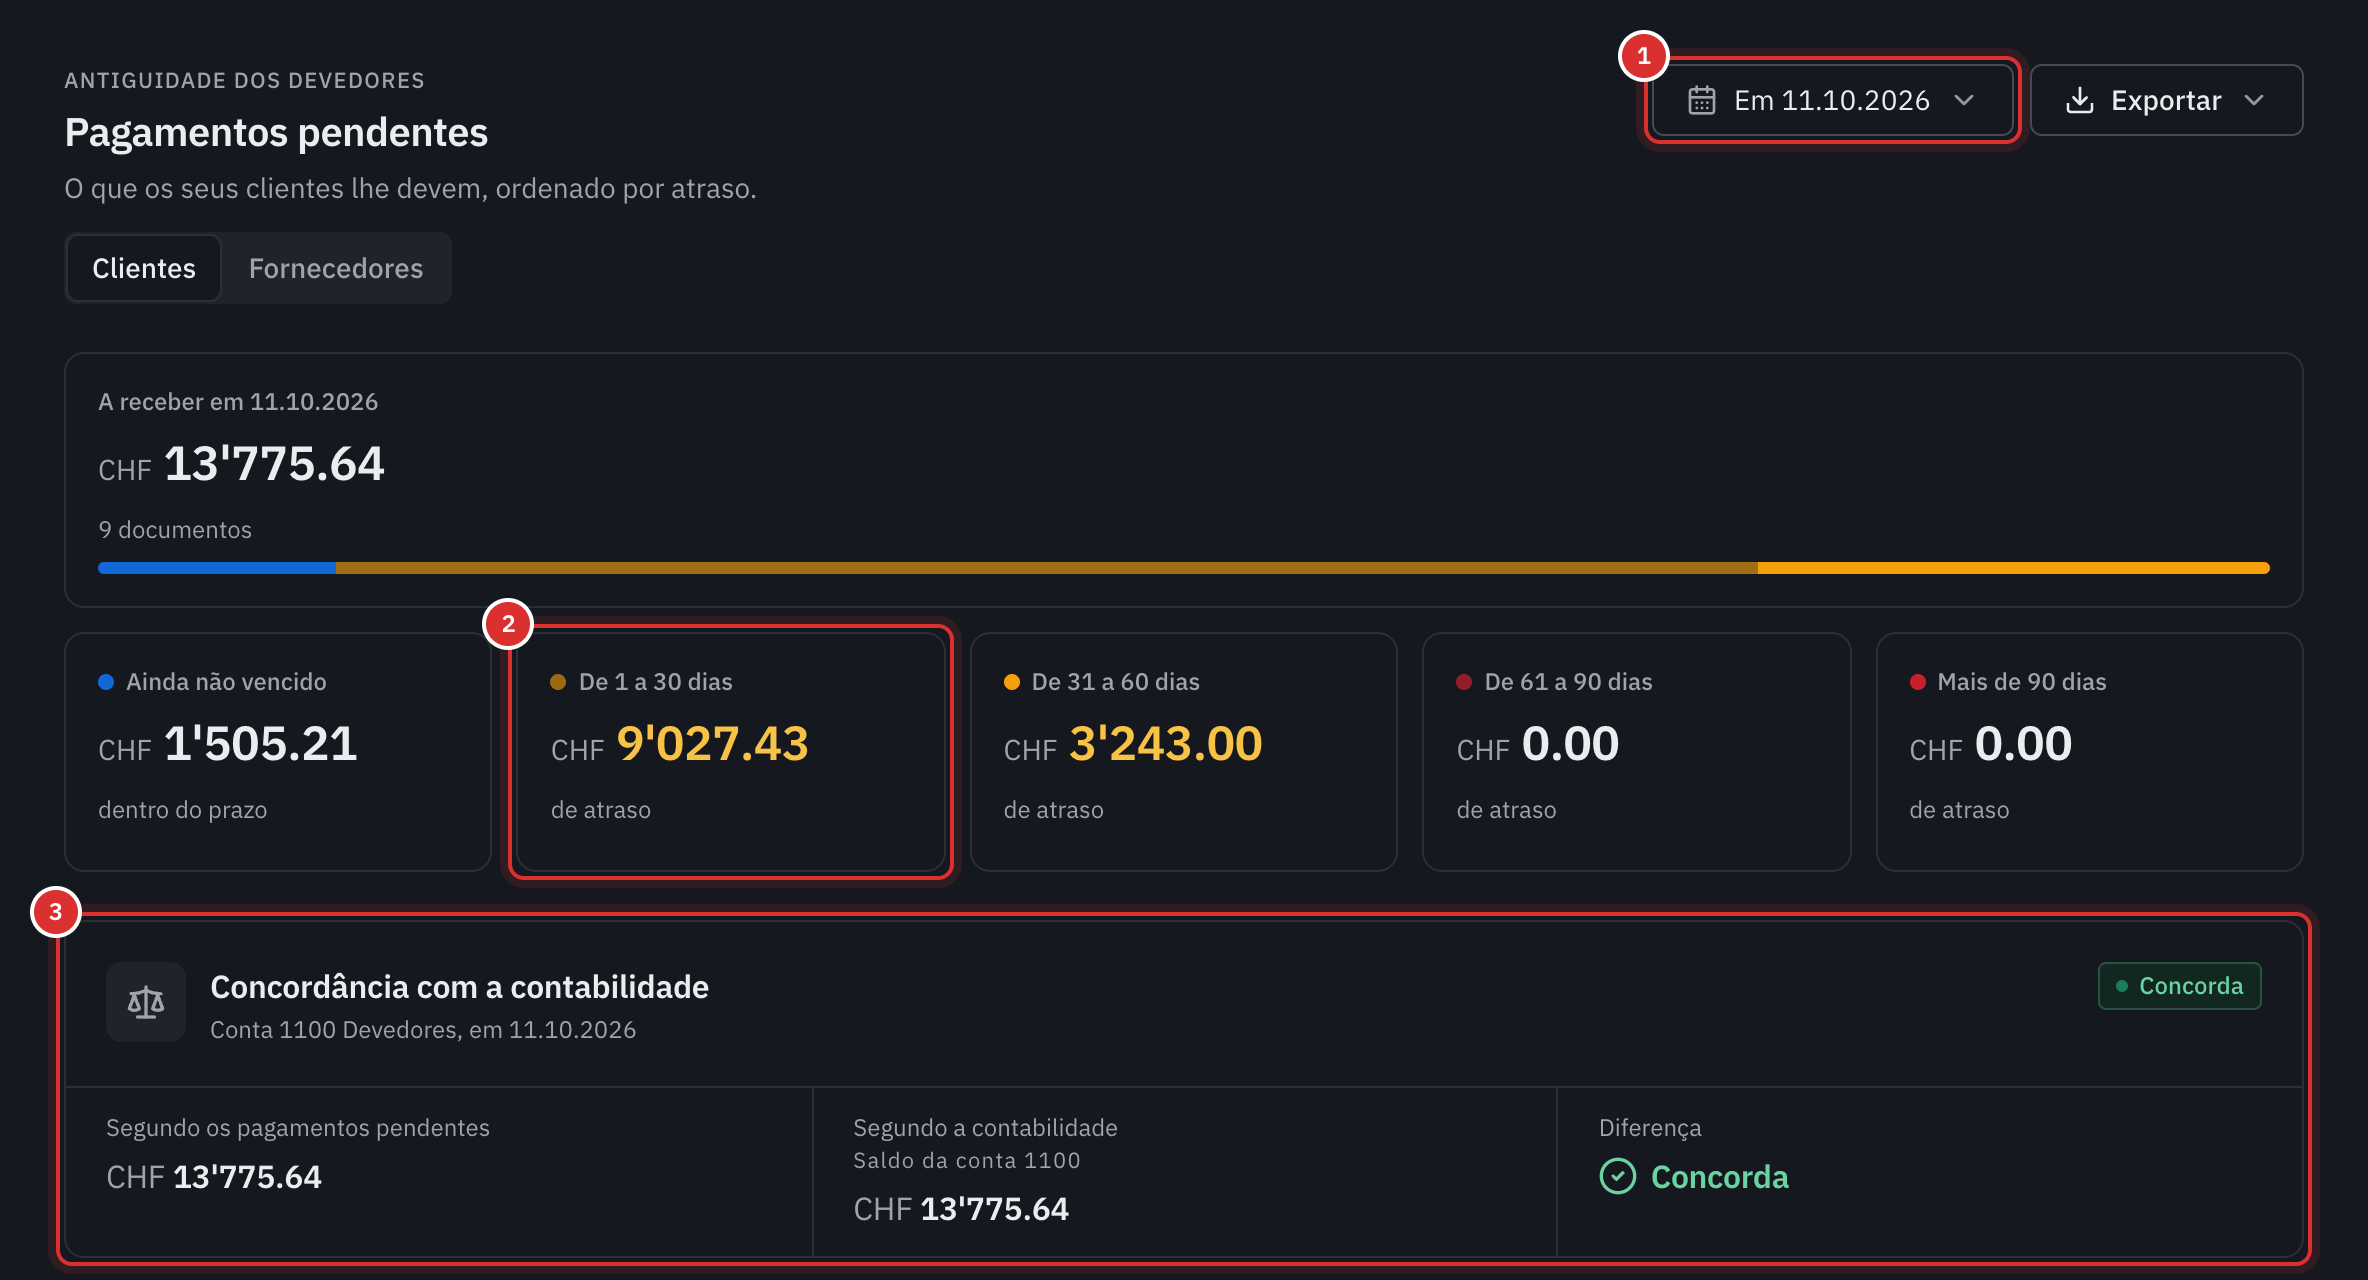Expand the Exportar dropdown menu

(2166, 100)
